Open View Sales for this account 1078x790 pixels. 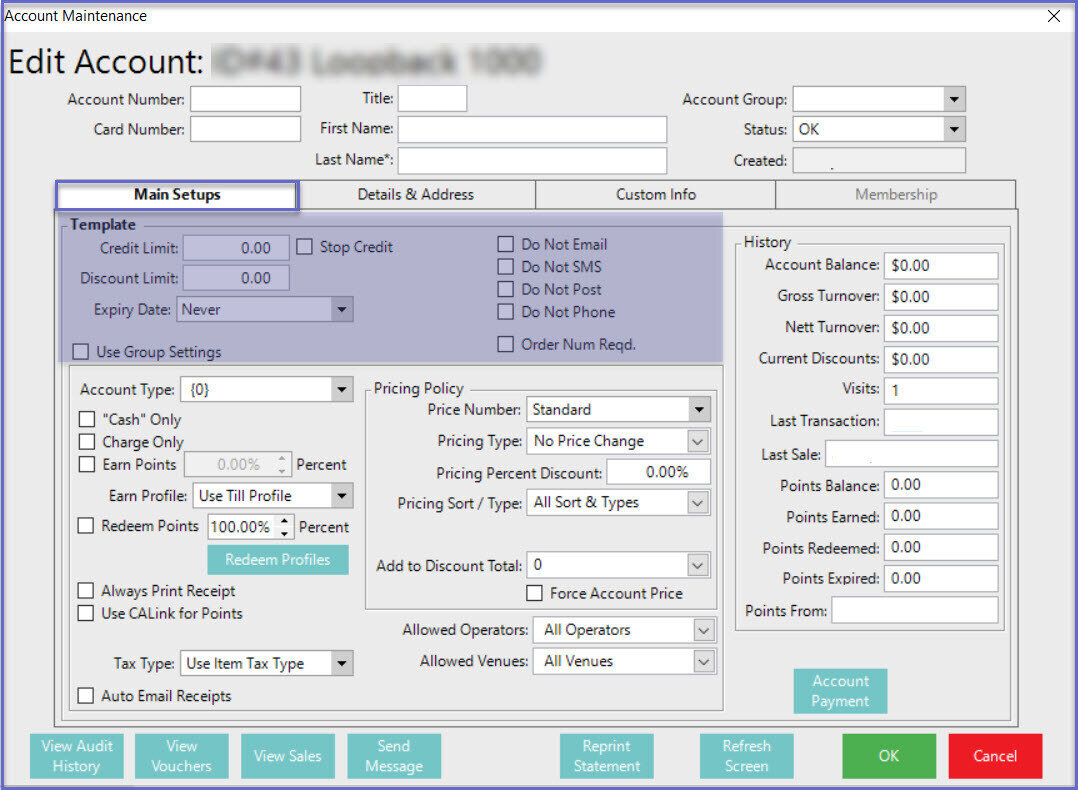287,756
